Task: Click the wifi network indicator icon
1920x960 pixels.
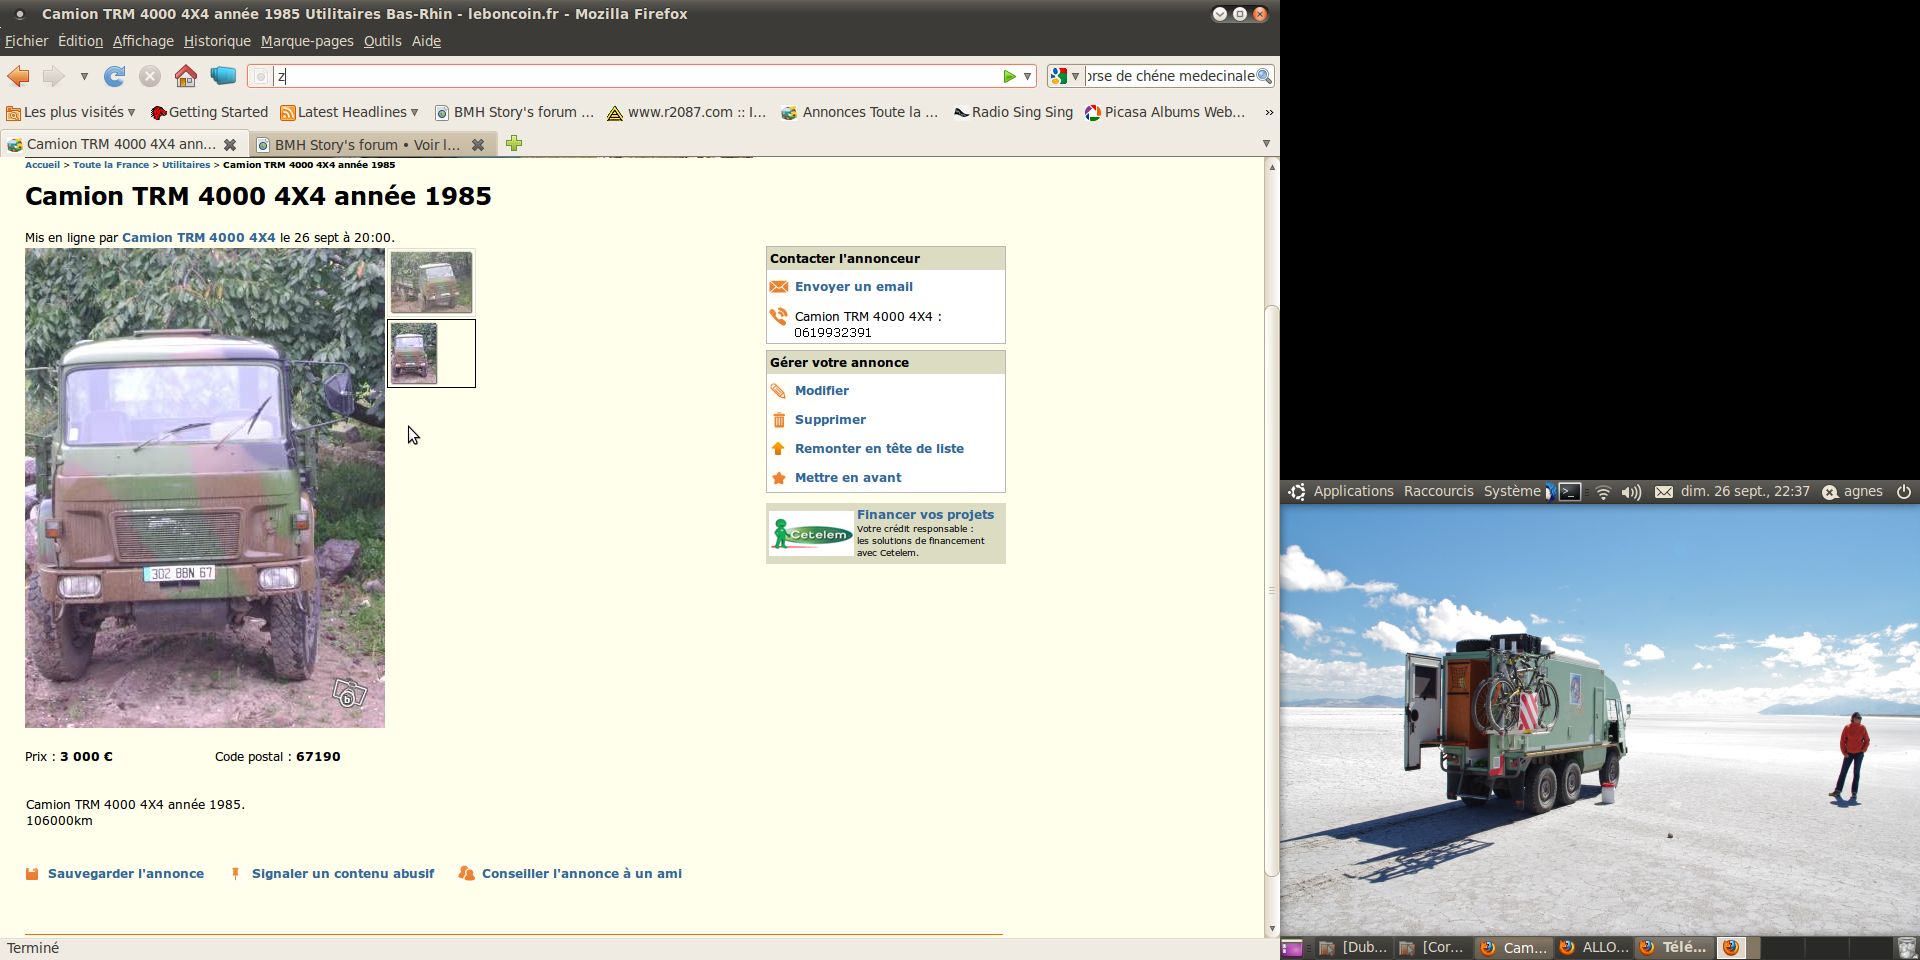Action: click(1603, 492)
